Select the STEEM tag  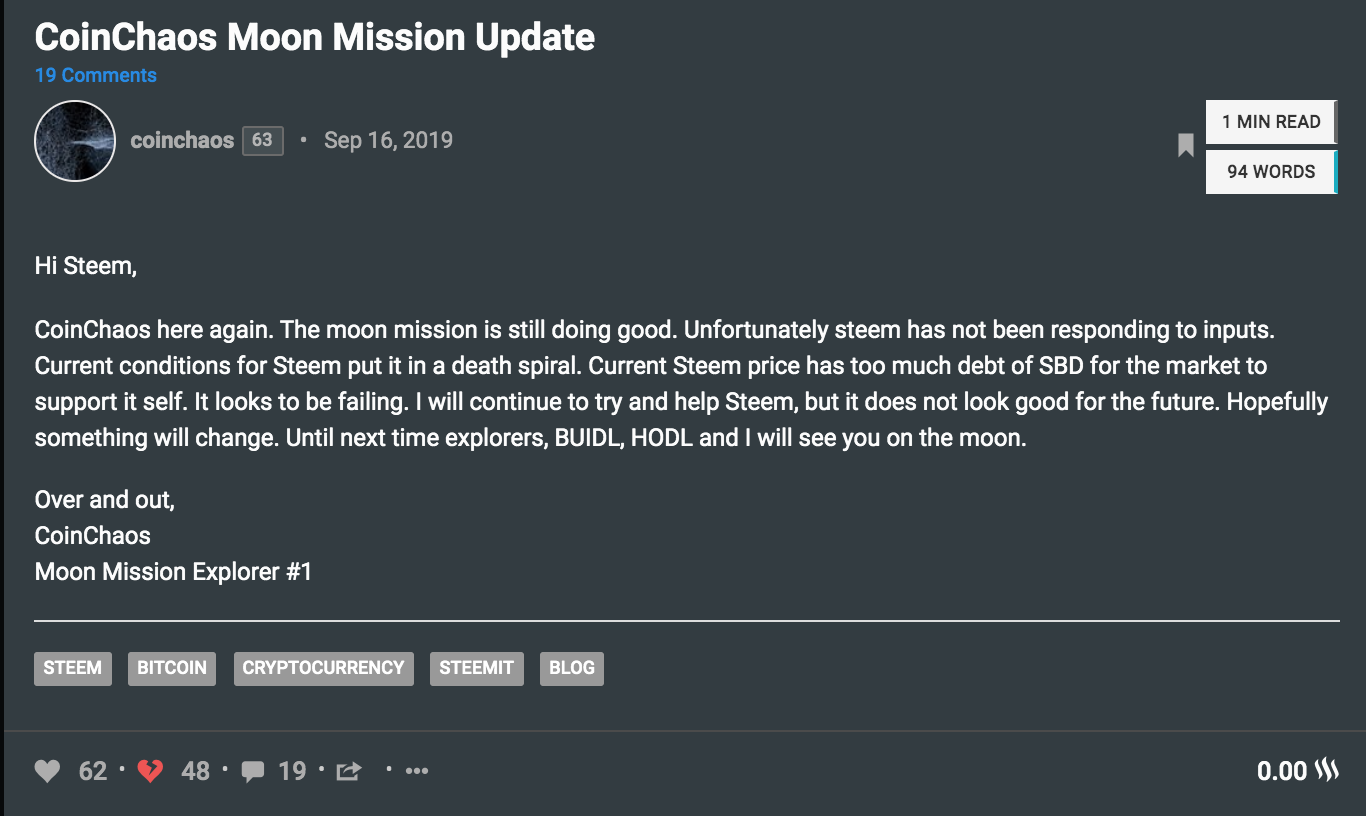(73, 668)
